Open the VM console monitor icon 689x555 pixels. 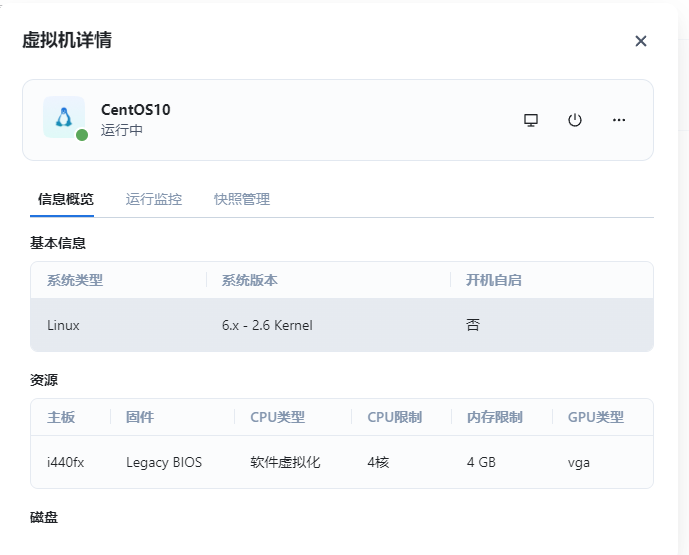[x=531, y=120]
